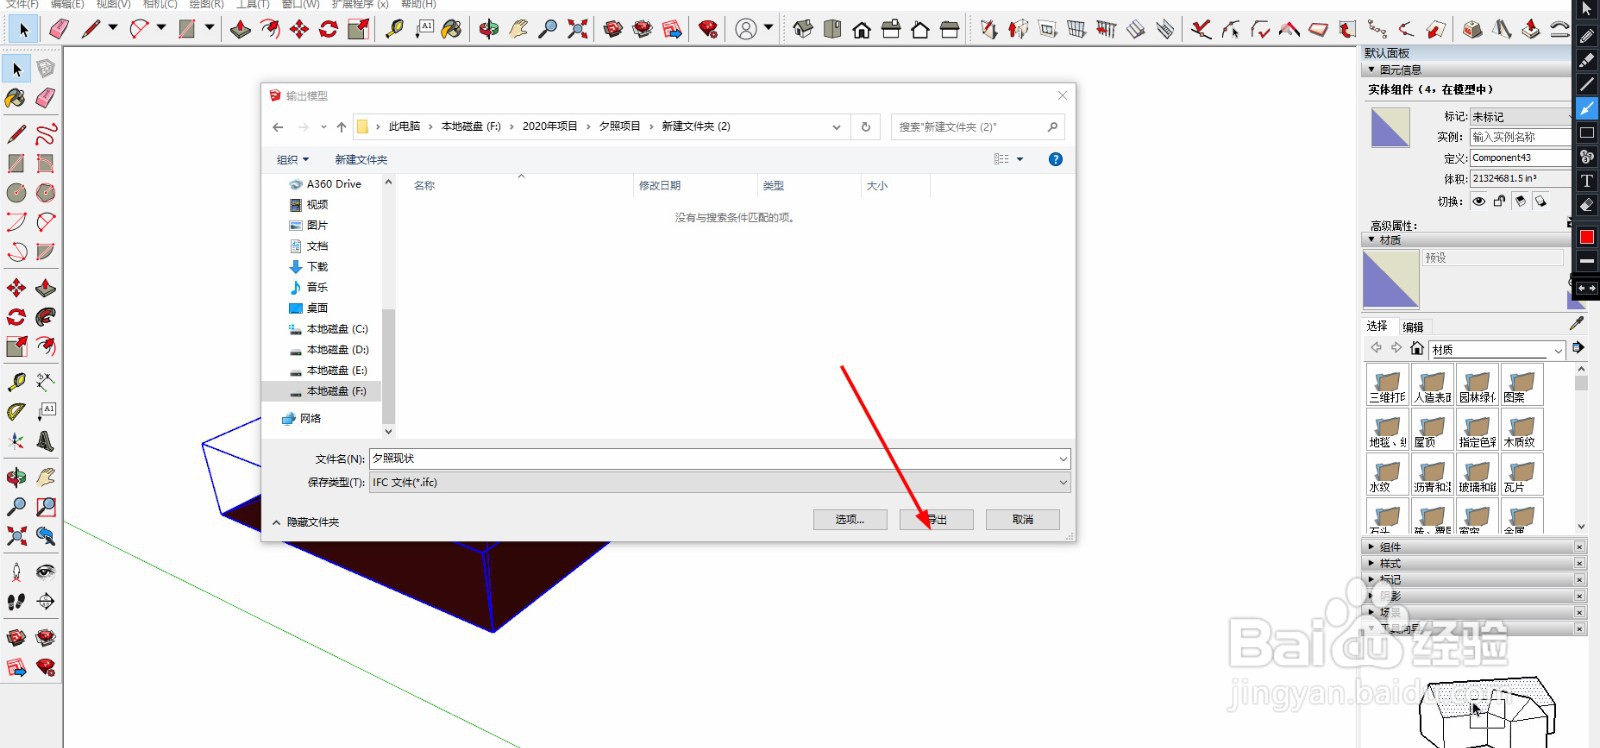Image resolution: width=1600 pixels, height=748 pixels.
Task: Click the red color swatch in side strip
Action: point(1587,237)
